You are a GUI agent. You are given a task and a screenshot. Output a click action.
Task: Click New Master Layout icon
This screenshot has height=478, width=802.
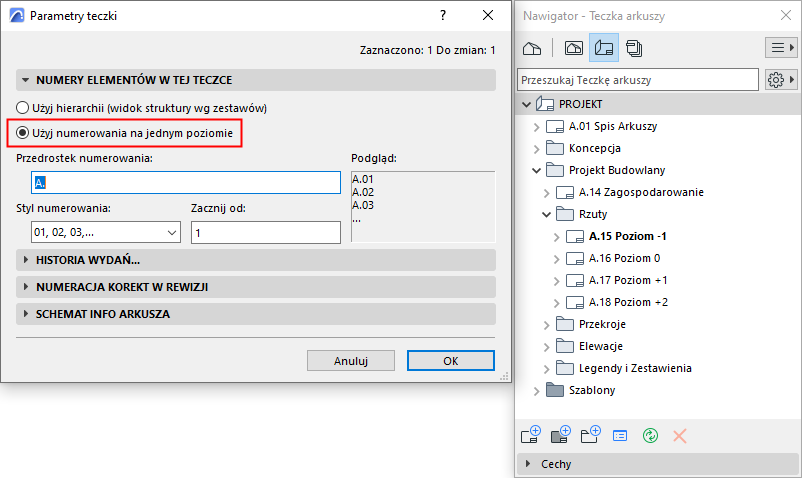561,435
